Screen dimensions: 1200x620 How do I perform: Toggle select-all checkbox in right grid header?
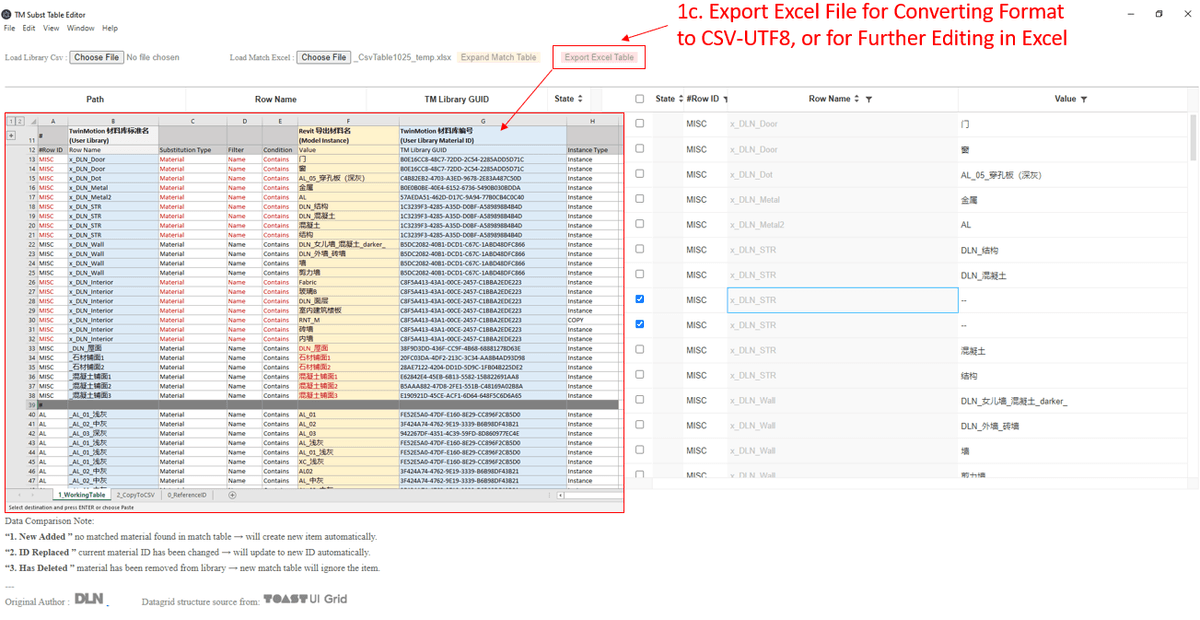640,99
